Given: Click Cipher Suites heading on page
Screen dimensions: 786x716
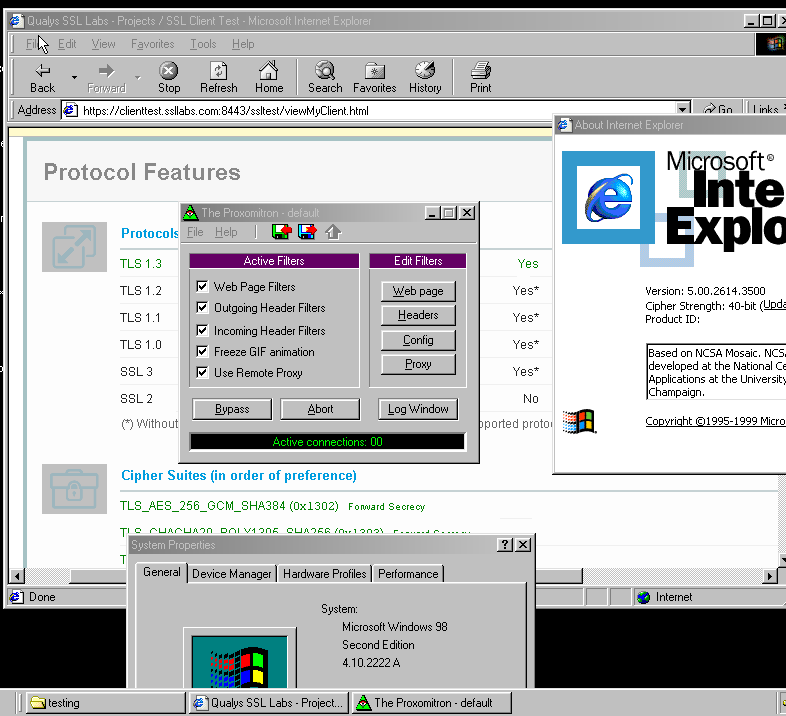Looking at the screenshot, I should (239, 475).
